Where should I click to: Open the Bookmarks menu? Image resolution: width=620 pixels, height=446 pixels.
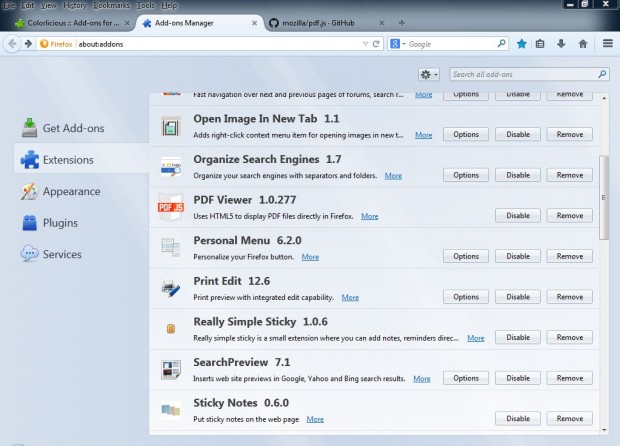(x=111, y=6)
